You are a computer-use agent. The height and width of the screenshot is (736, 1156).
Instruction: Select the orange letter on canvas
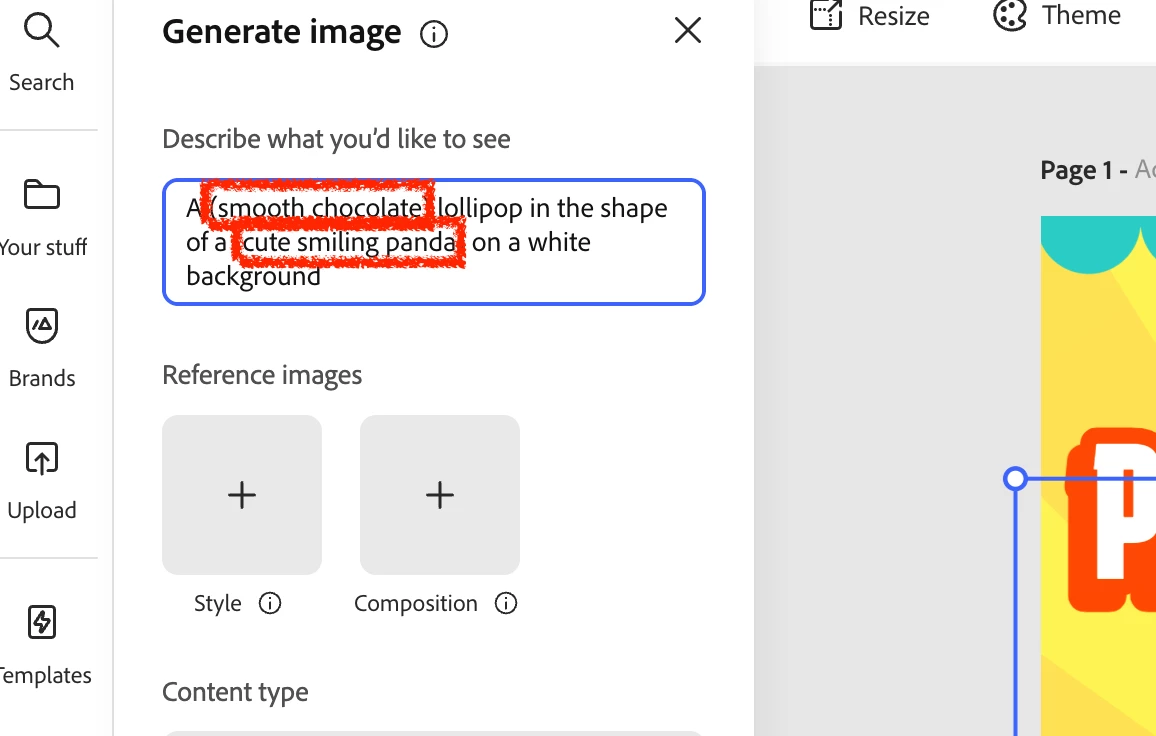coord(1112,520)
